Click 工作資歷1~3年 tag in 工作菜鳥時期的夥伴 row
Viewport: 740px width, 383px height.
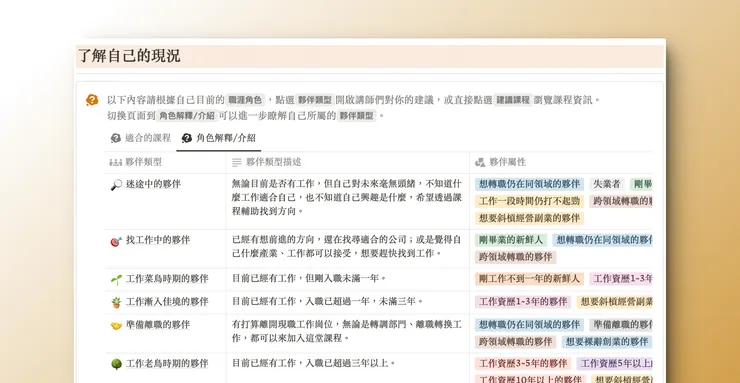coord(621,279)
